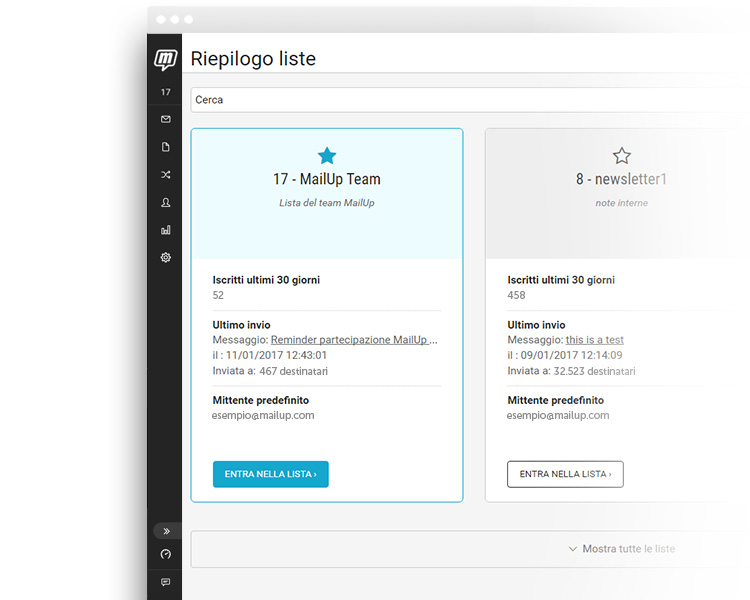The height and width of the screenshot is (600, 750).
Task: Open the document page icon in sidebar
Action: [166, 147]
